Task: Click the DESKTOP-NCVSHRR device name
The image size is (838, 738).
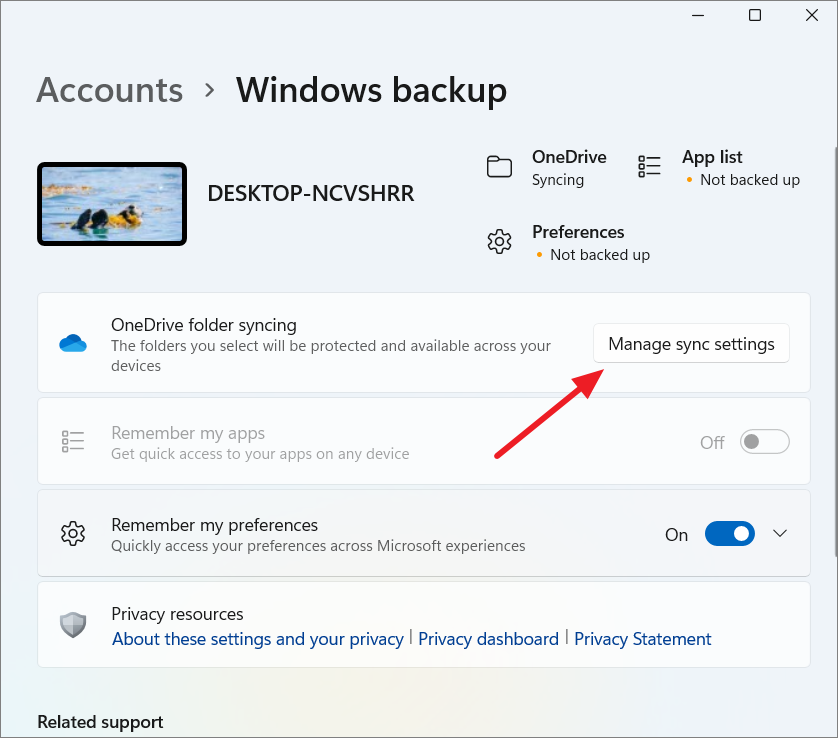Action: (x=311, y=193)
